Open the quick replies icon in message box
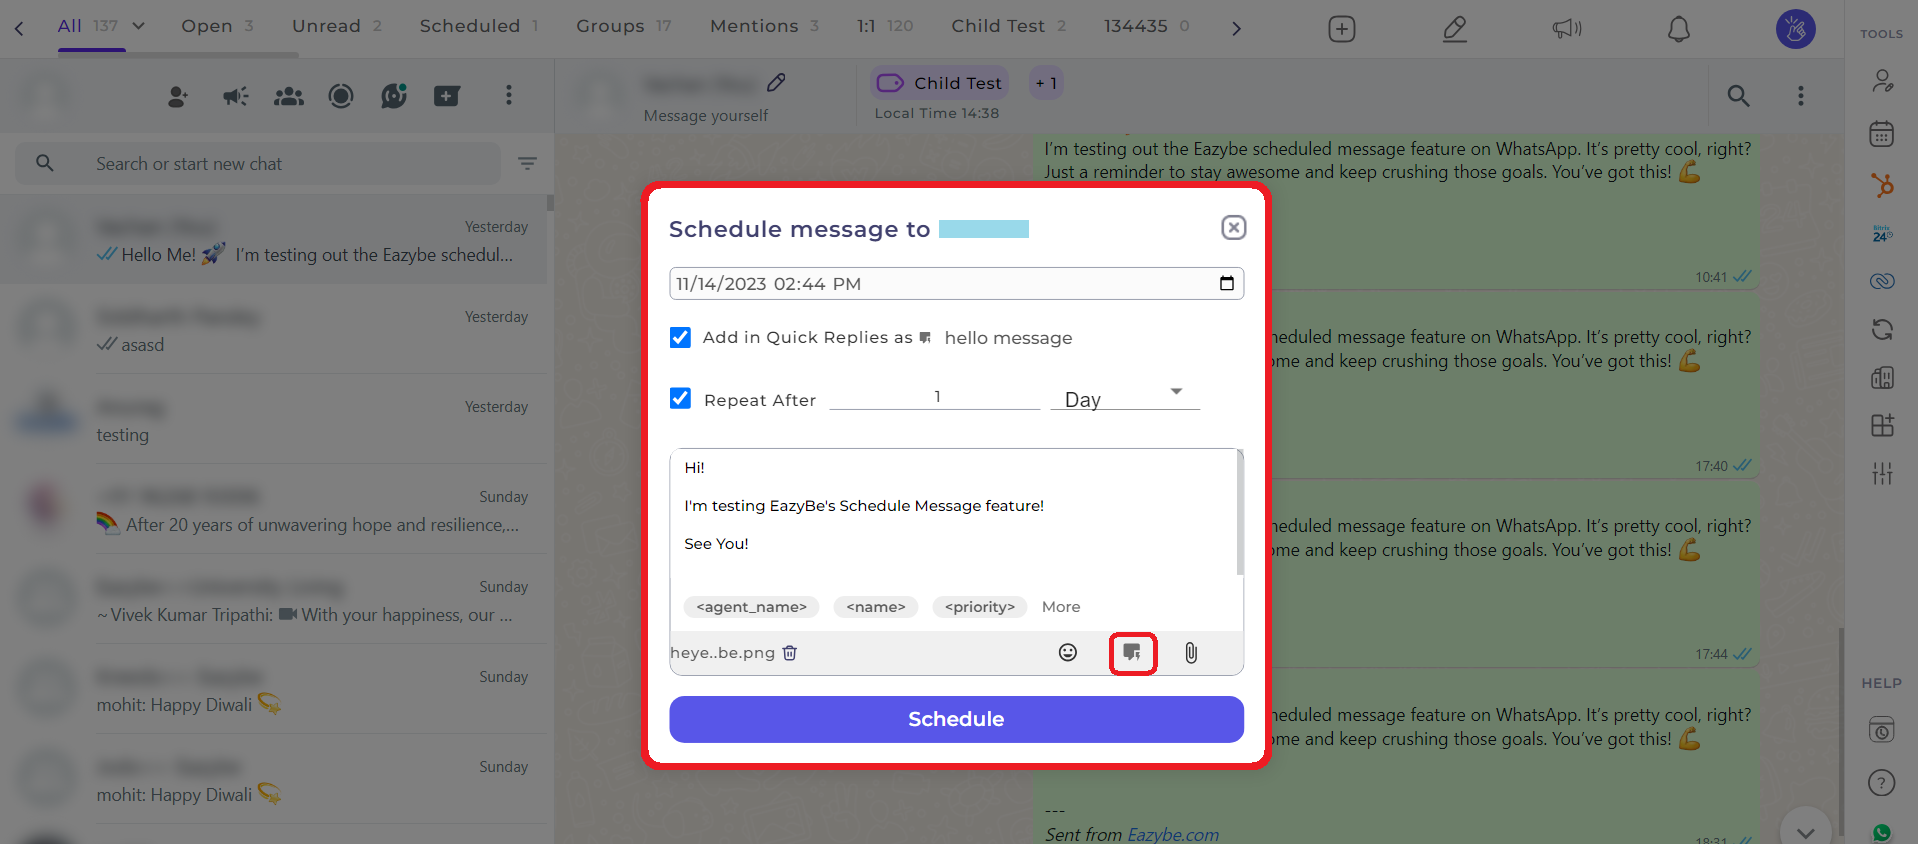This screenshot has width=1918, height=844. tap(1132, 653)
